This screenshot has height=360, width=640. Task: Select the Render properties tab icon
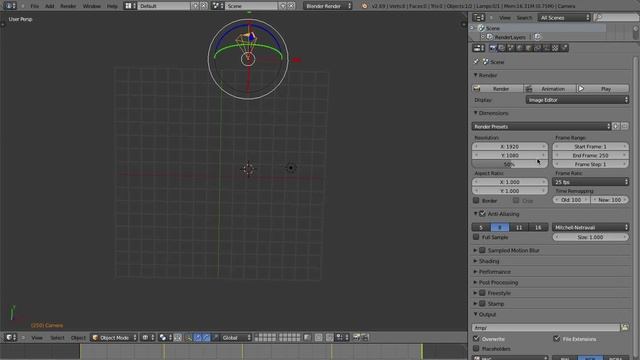pos(493,48)
